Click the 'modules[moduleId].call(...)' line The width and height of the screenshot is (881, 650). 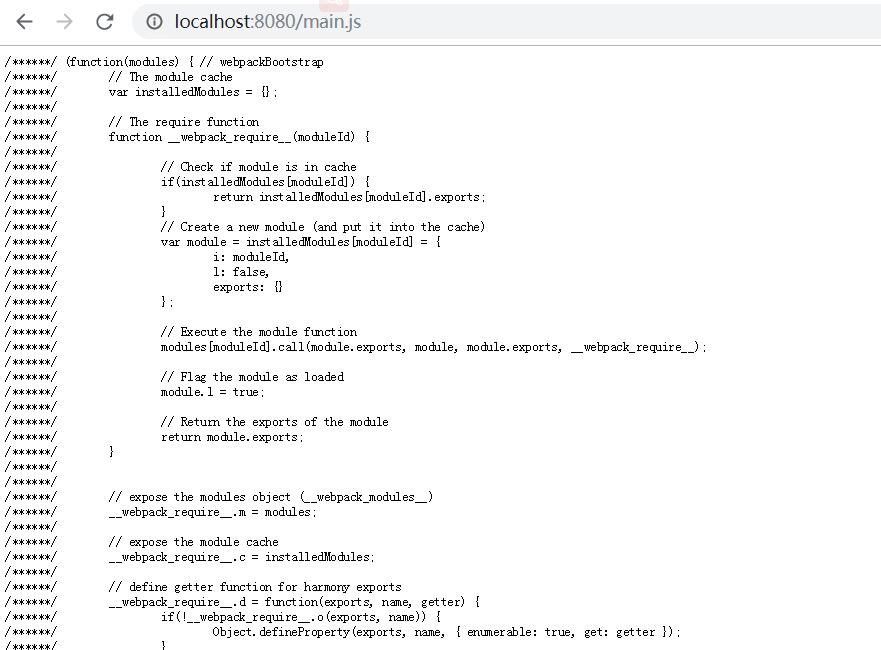pos(434,347)
